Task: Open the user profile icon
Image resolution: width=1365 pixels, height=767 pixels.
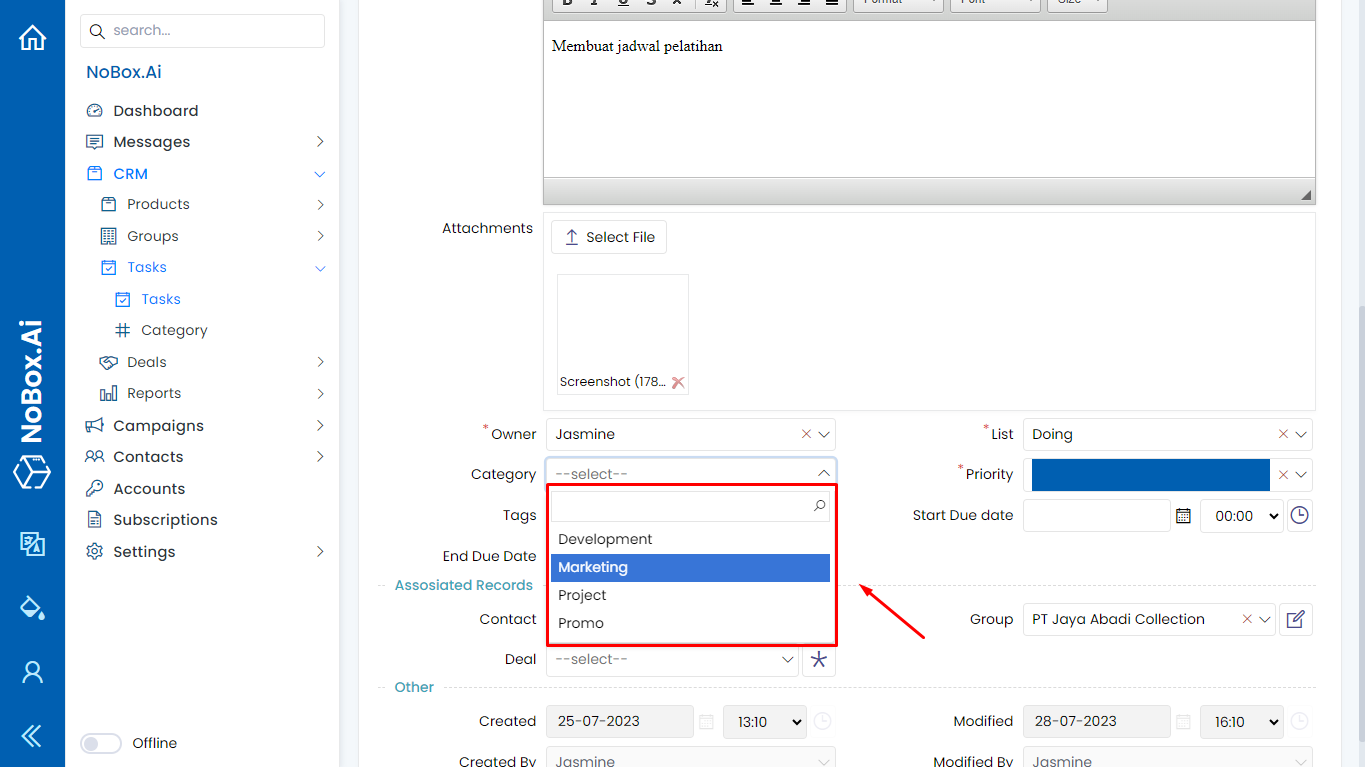Action: [32, 672]
